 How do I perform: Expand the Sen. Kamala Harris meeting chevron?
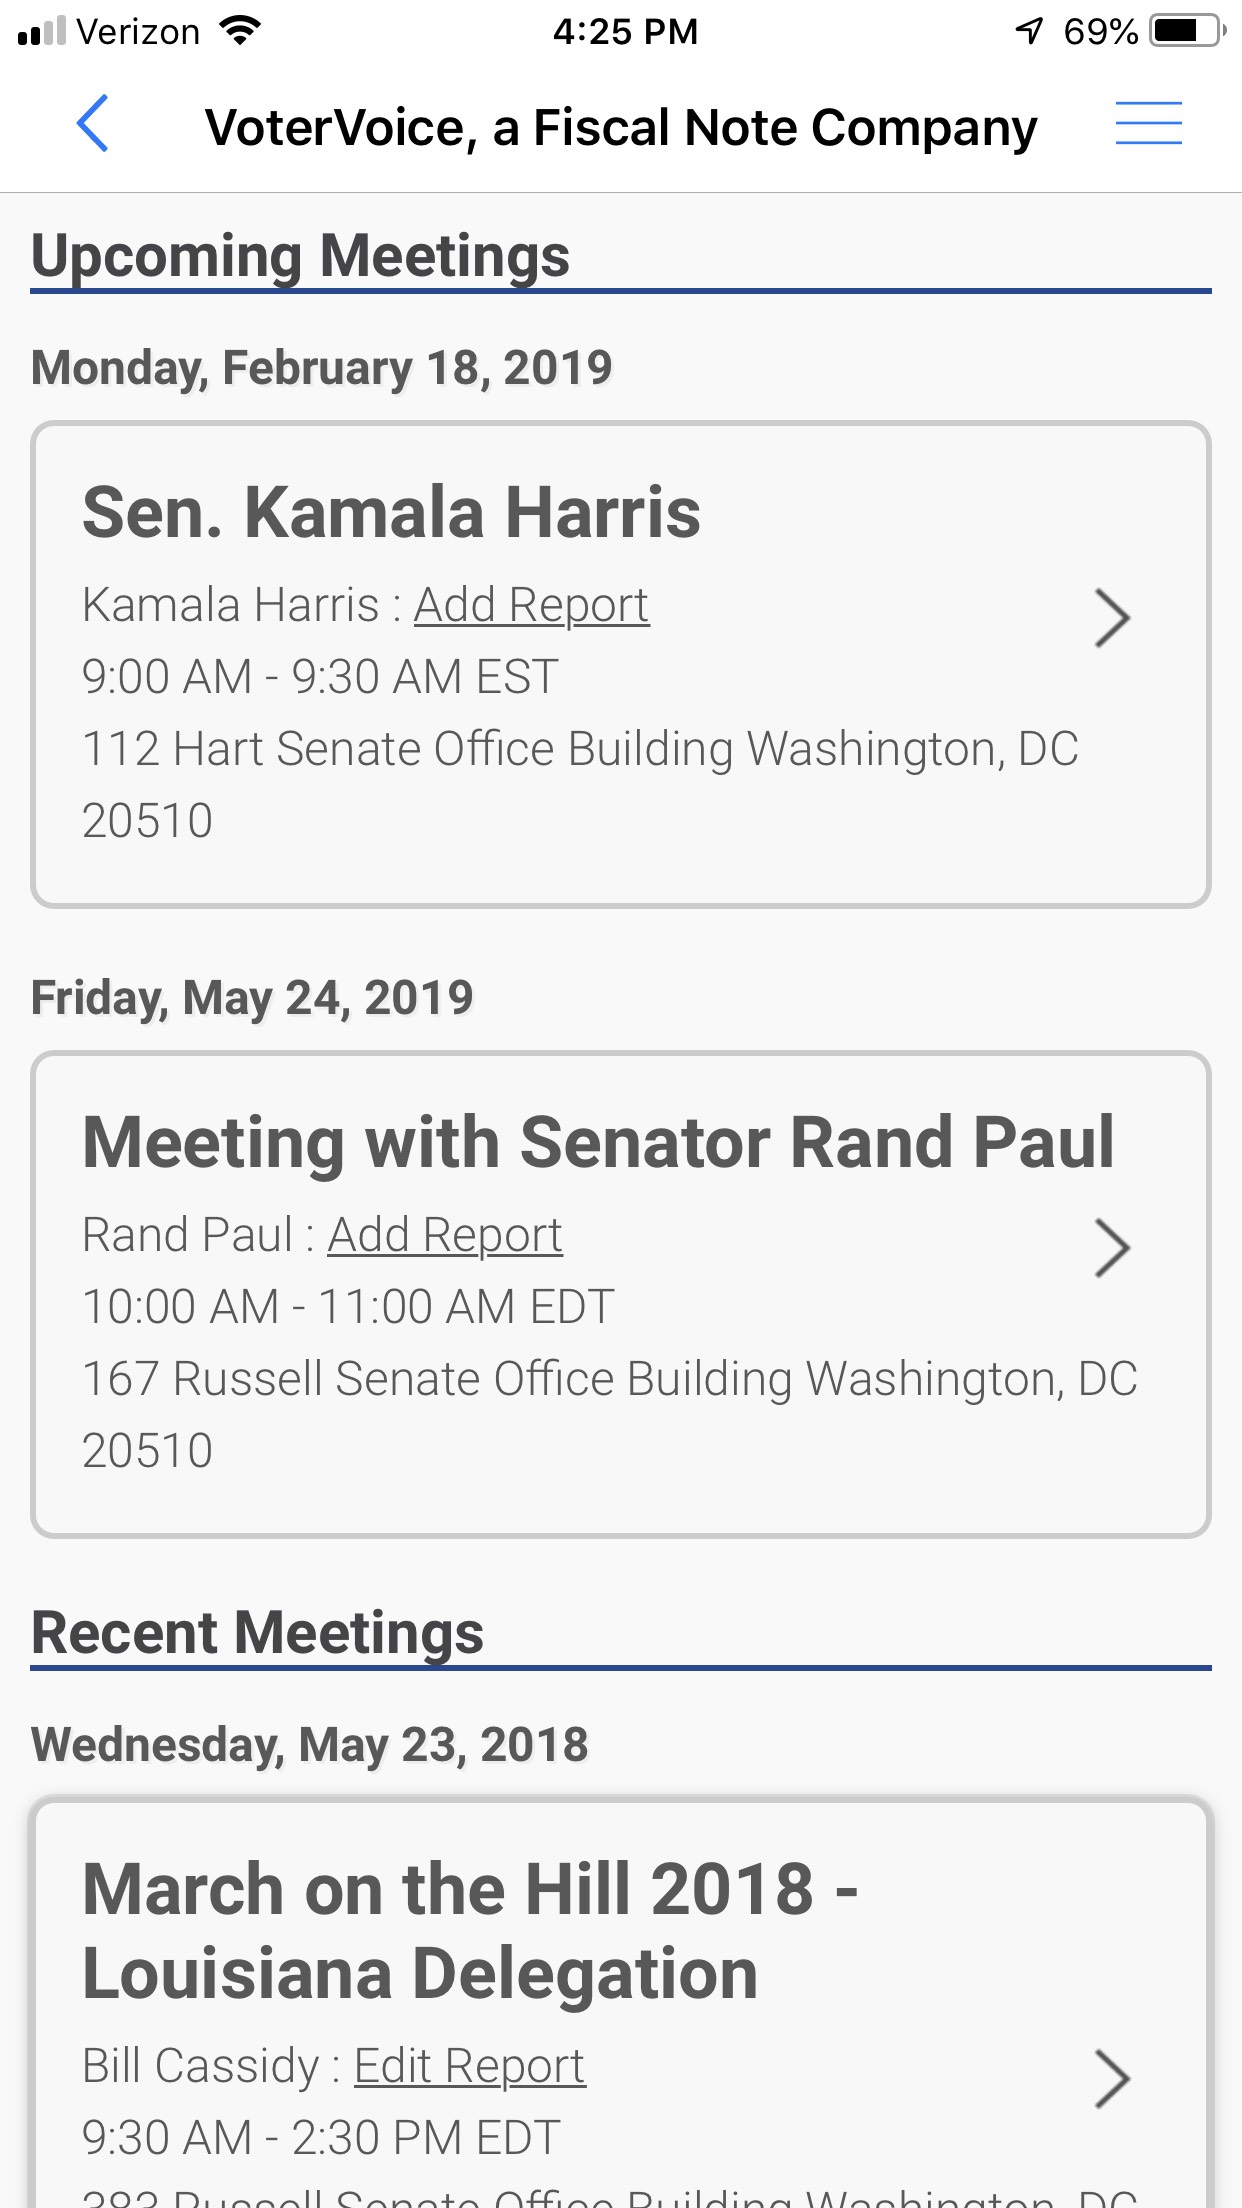coord(1112,618)
